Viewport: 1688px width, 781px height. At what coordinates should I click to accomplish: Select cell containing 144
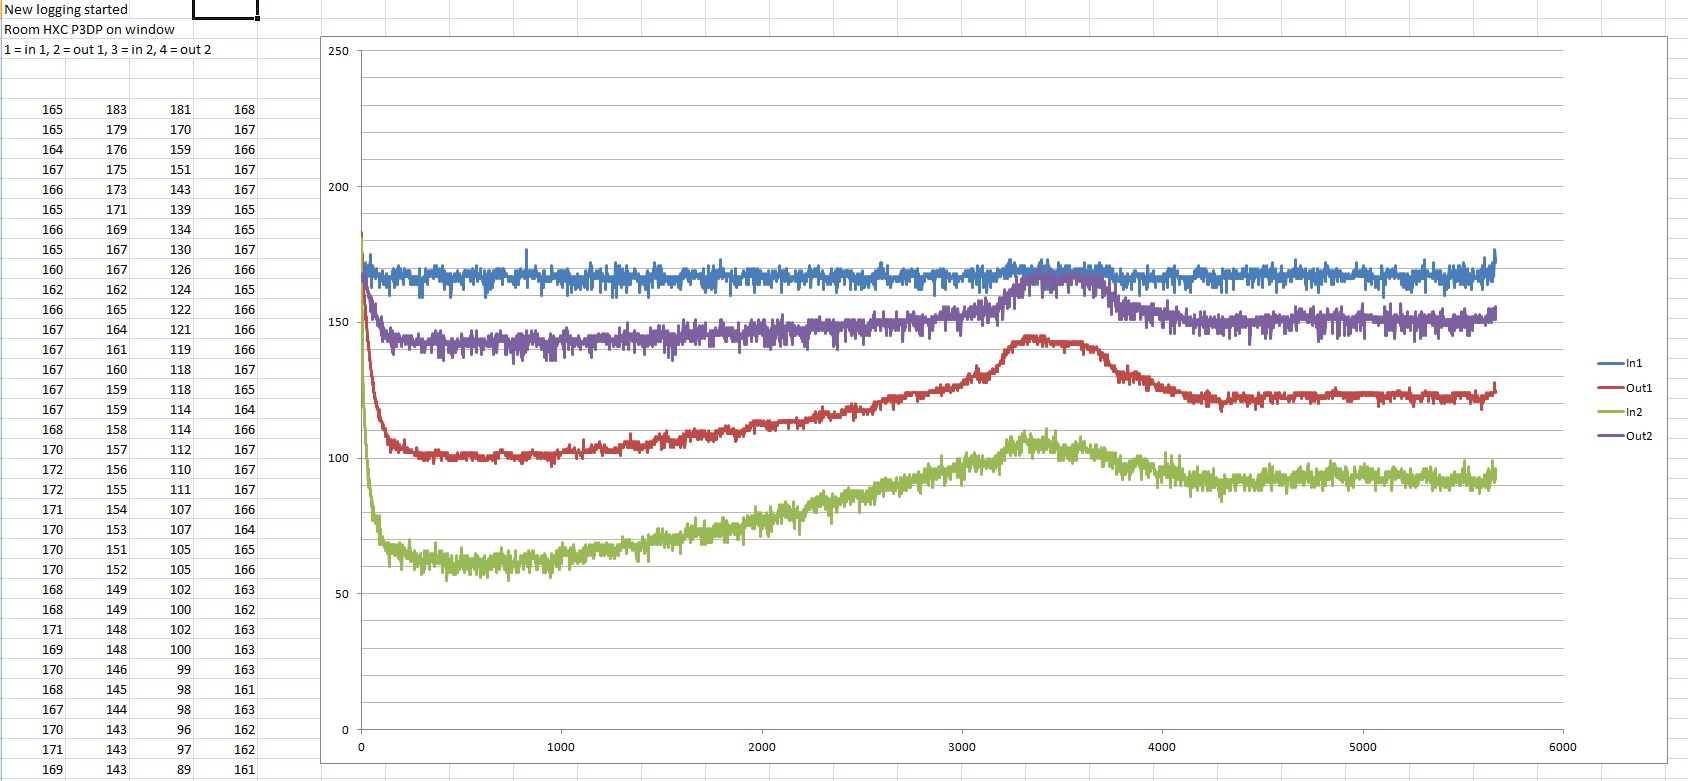tap(97, 709)
